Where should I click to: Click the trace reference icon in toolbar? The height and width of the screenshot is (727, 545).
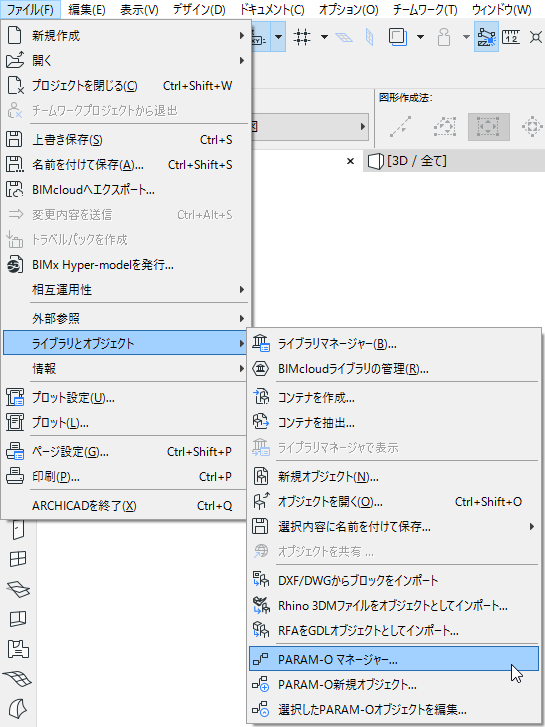(x=398, y=37)
